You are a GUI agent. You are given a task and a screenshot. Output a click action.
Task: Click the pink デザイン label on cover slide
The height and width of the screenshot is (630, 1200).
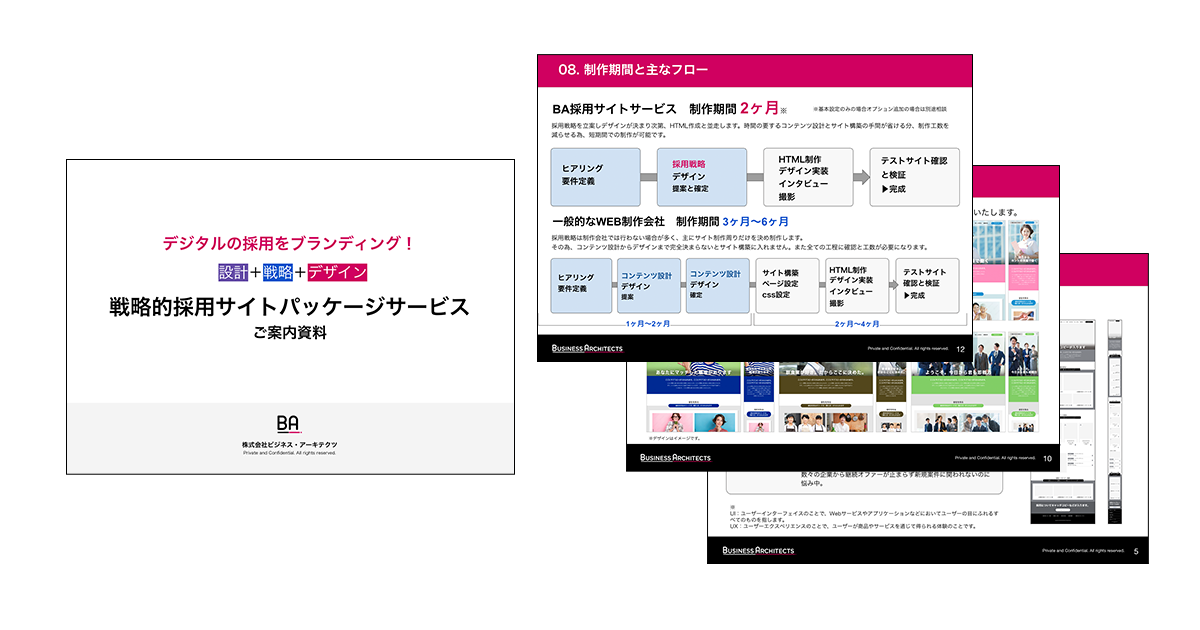coord(338,272)
